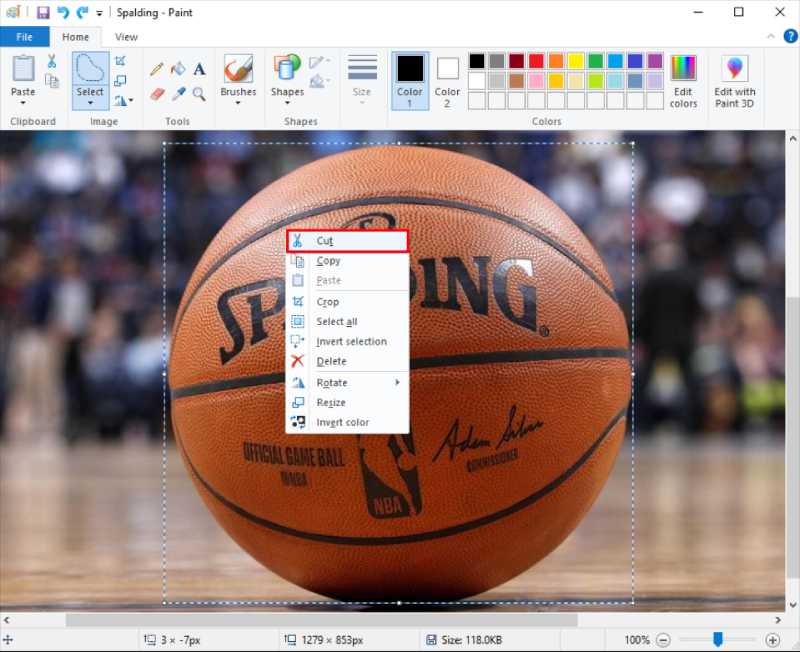Choose Cut from context menu
Image resolution: width=800 pixels, height=652 pixels.
point(347,241)
